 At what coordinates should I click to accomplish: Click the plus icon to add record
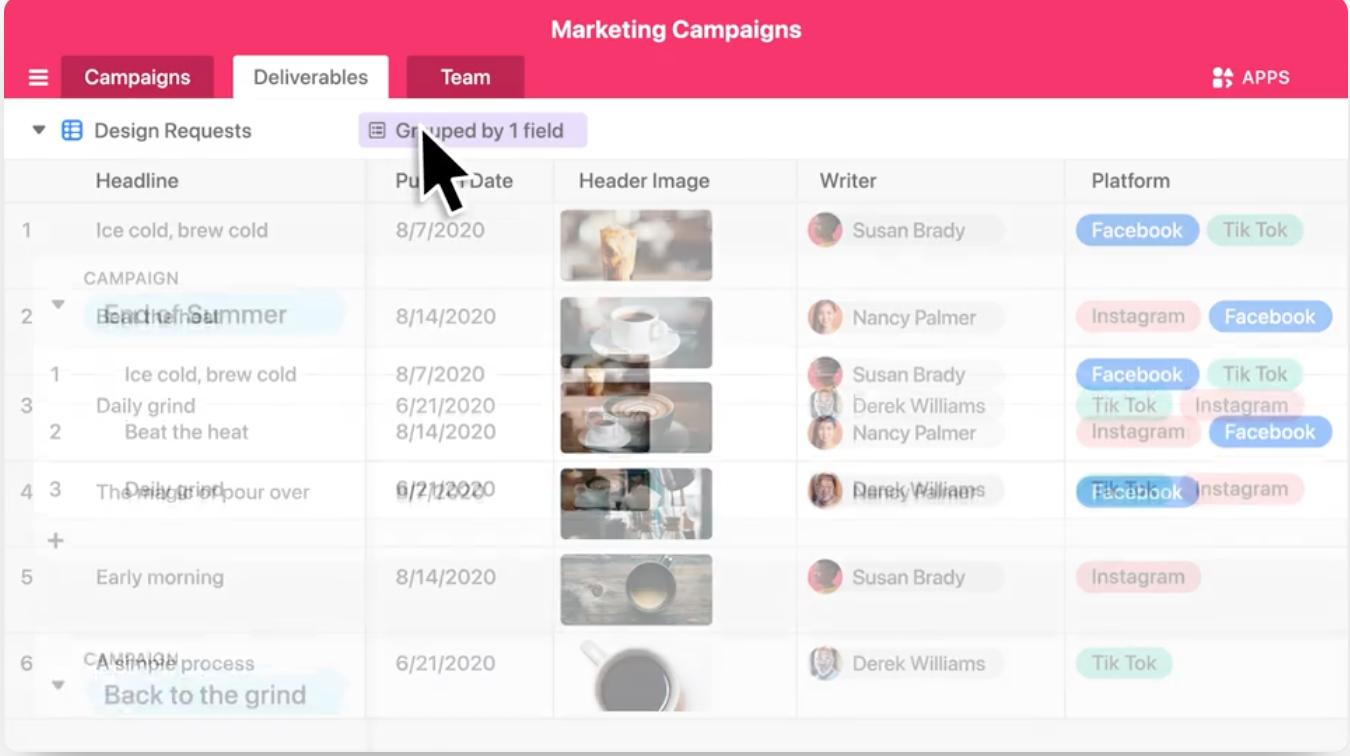56,541
